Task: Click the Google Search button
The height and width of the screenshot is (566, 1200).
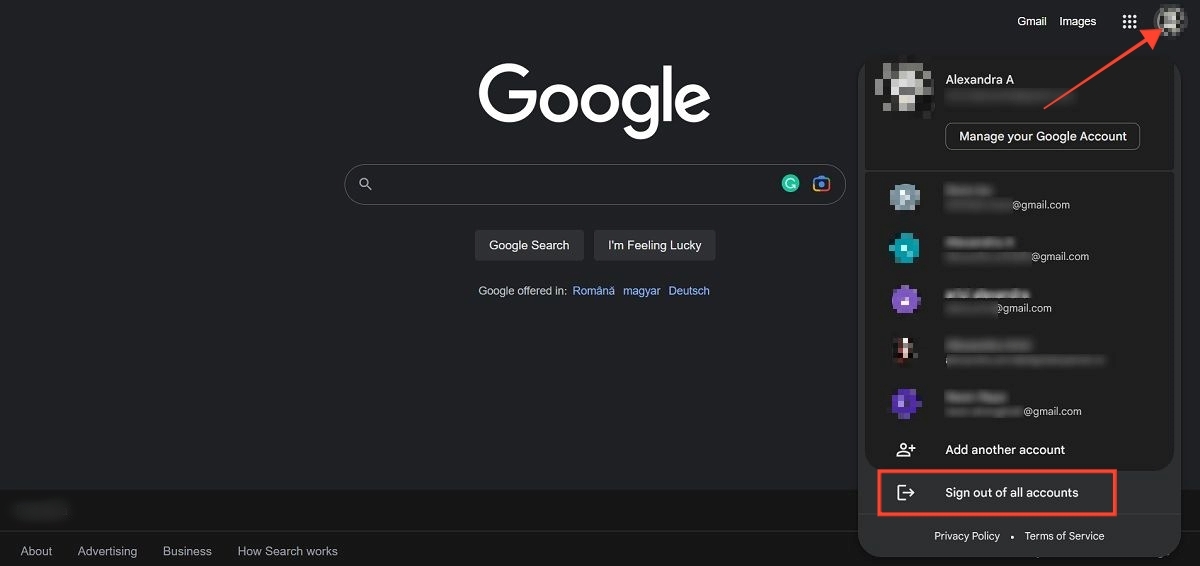Action: pos(529,245)
